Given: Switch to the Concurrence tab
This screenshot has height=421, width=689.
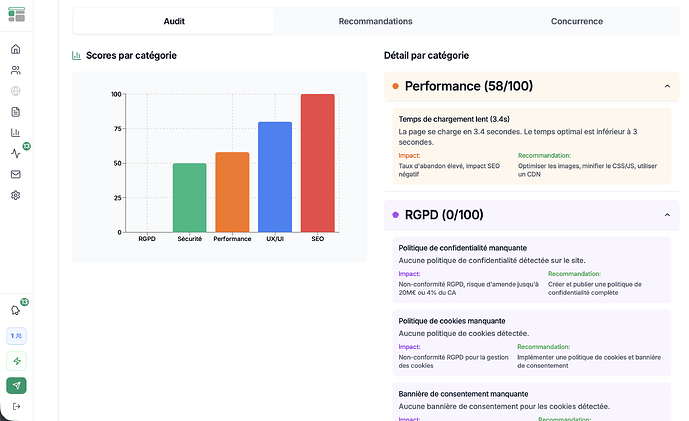Looking at the screenshot, I should click(x=576, y=21).
